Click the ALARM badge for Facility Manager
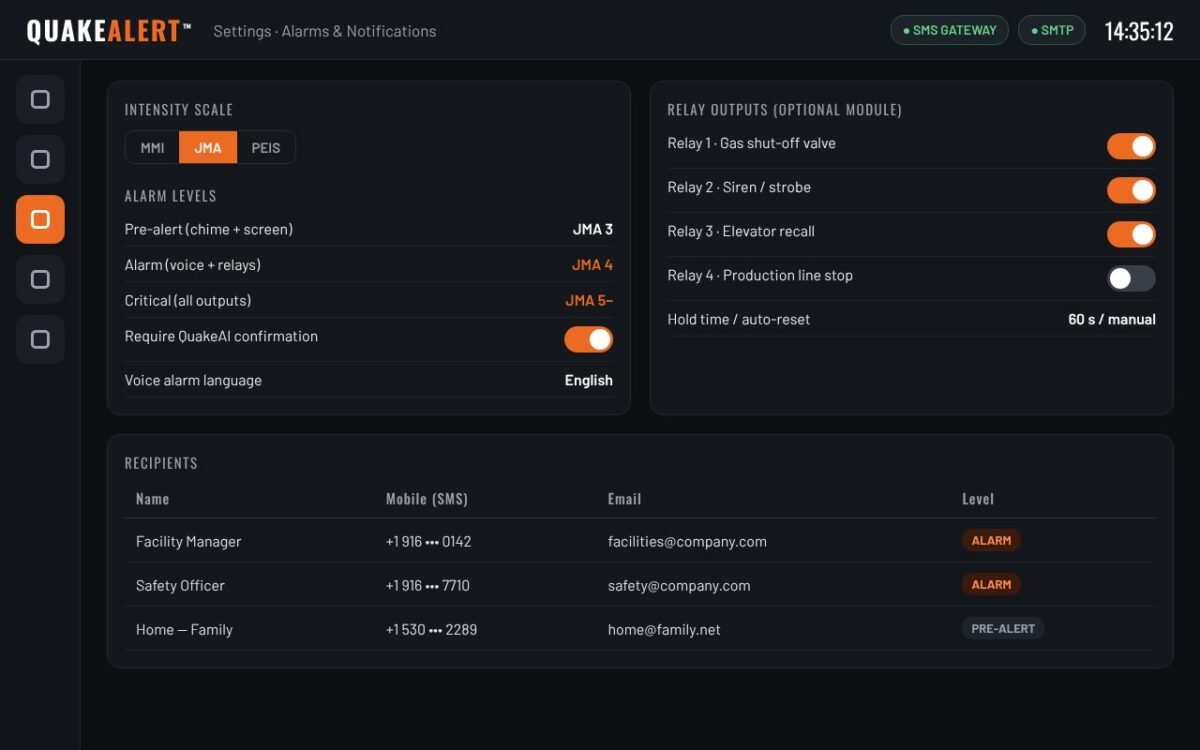This screenshot has width=1200, height=750. [x=991, y=540]
